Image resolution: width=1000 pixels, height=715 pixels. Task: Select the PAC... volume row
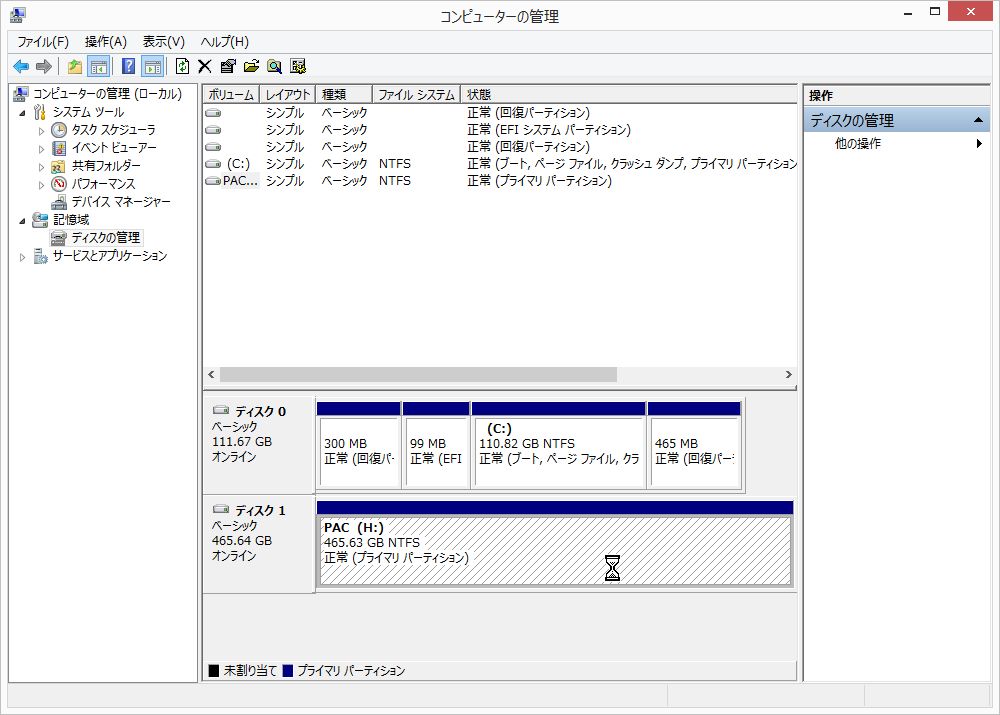click(500, 181)
